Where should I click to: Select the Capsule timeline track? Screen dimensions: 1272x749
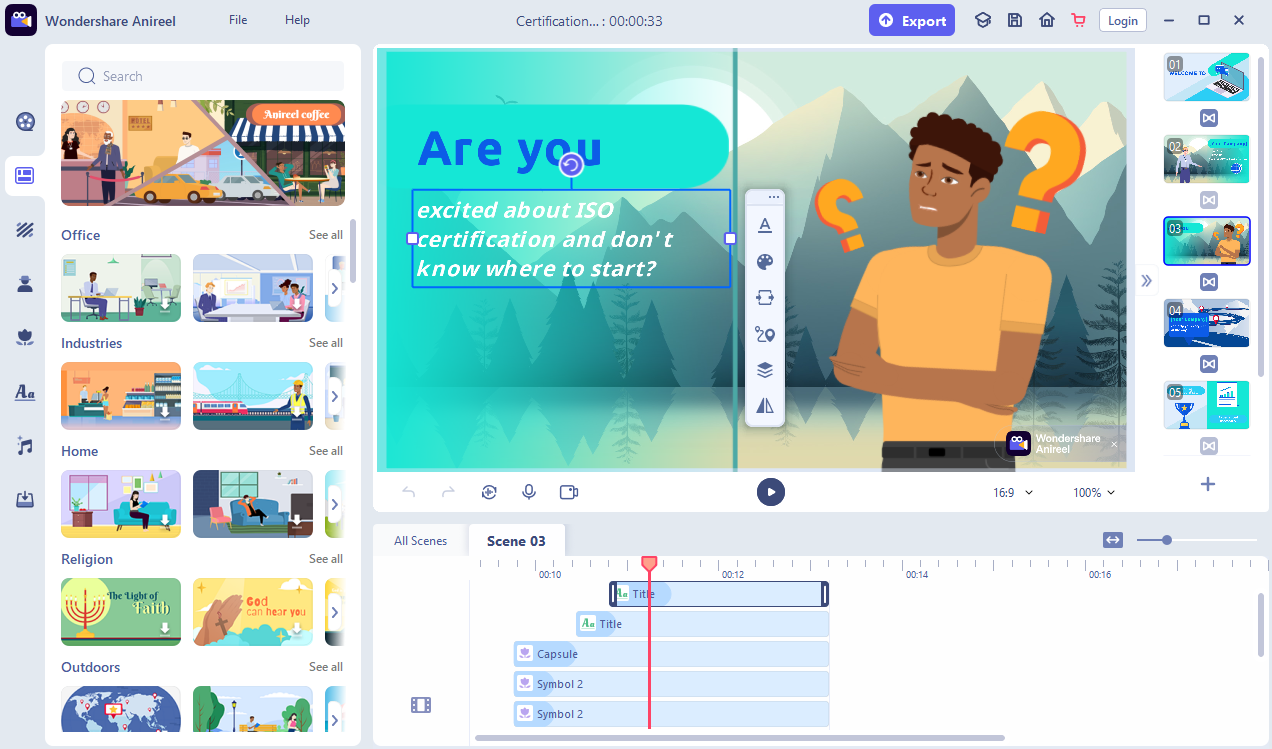[671, 654]
